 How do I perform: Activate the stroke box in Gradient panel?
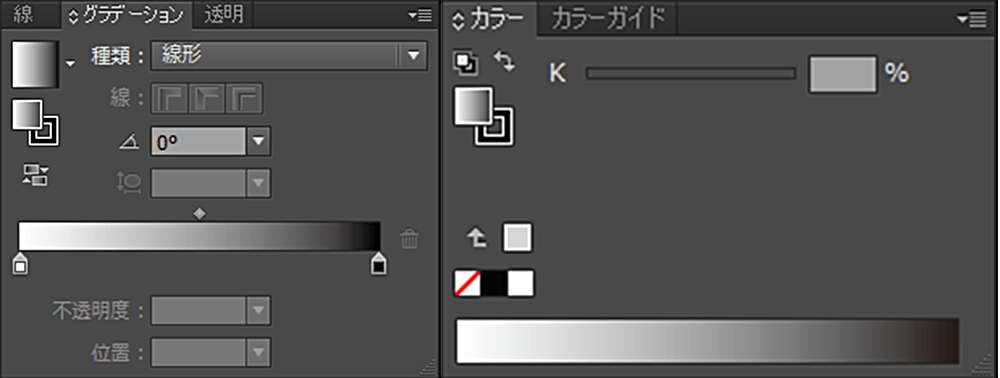45,131
